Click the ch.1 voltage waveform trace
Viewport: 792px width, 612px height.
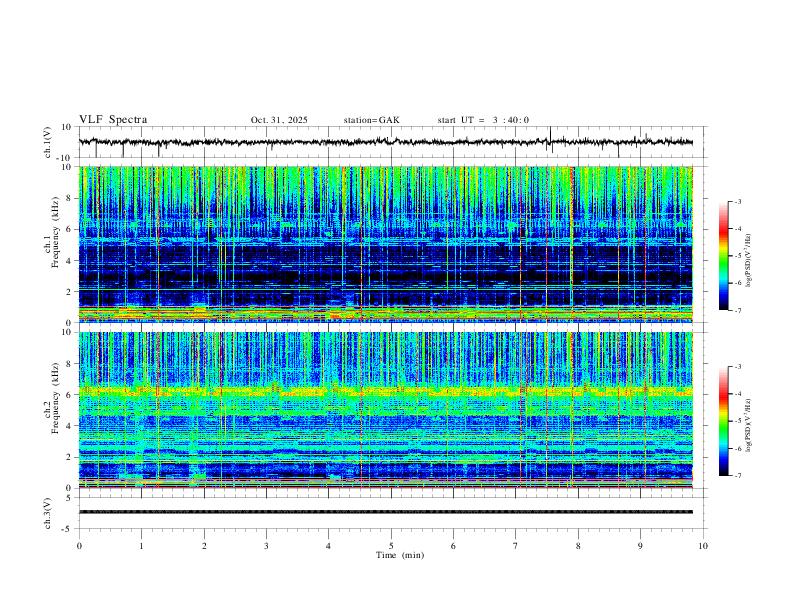tap(385, 142)
